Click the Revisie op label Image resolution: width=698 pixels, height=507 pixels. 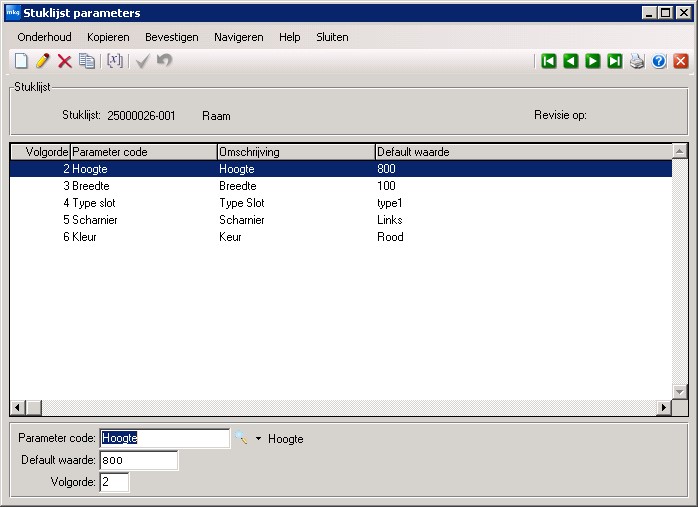click(x=560, y=115)
